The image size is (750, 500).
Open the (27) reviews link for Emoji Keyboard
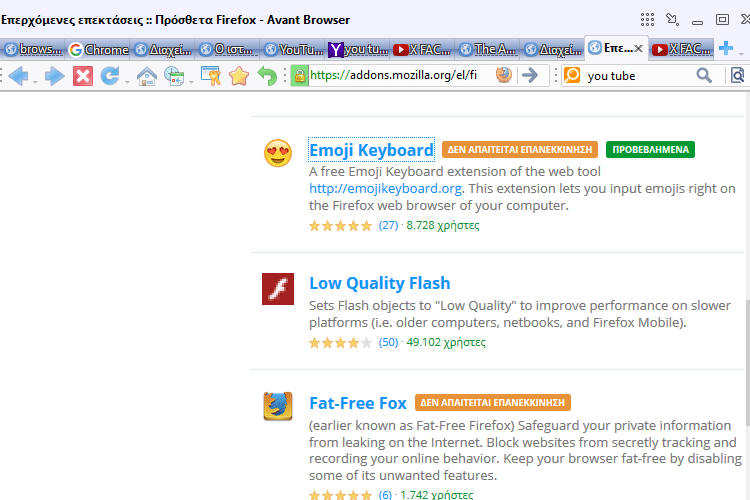pyautogui.click(x=388, y=225)
